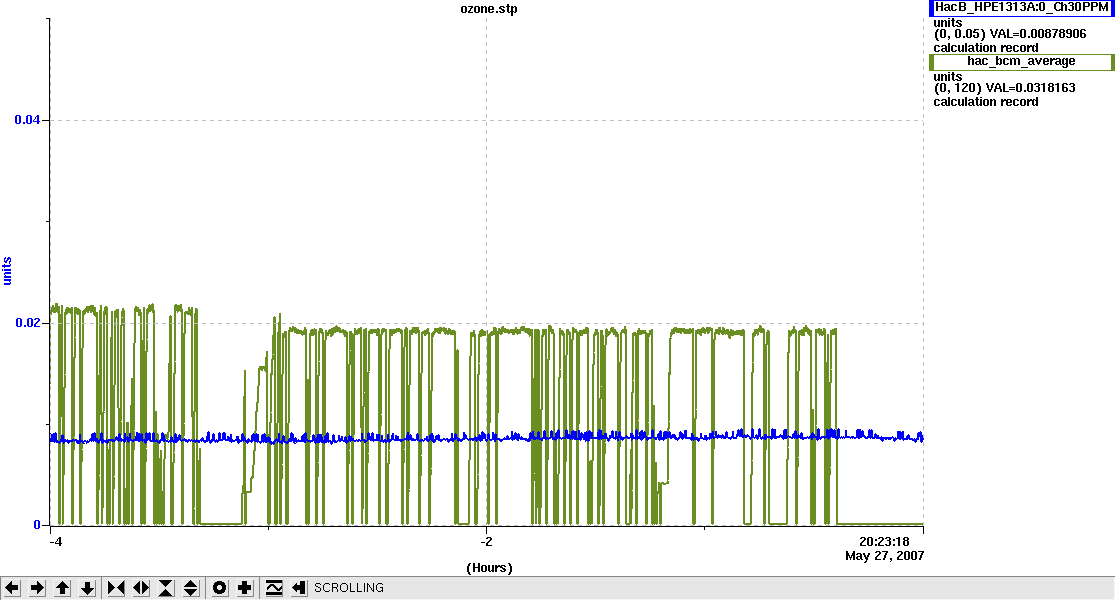Zoom out horizontally using the outward-triangles icon
The image size is (1115, 600).
[x=141, y=588]
